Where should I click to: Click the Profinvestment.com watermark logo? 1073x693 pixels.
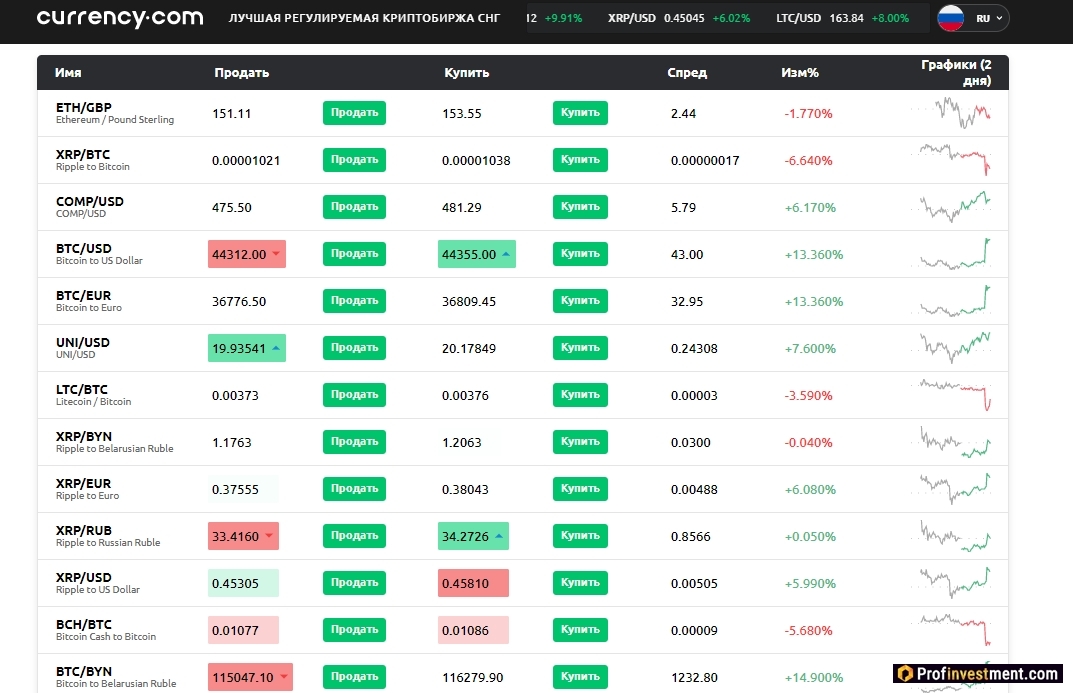click(978, 674)
